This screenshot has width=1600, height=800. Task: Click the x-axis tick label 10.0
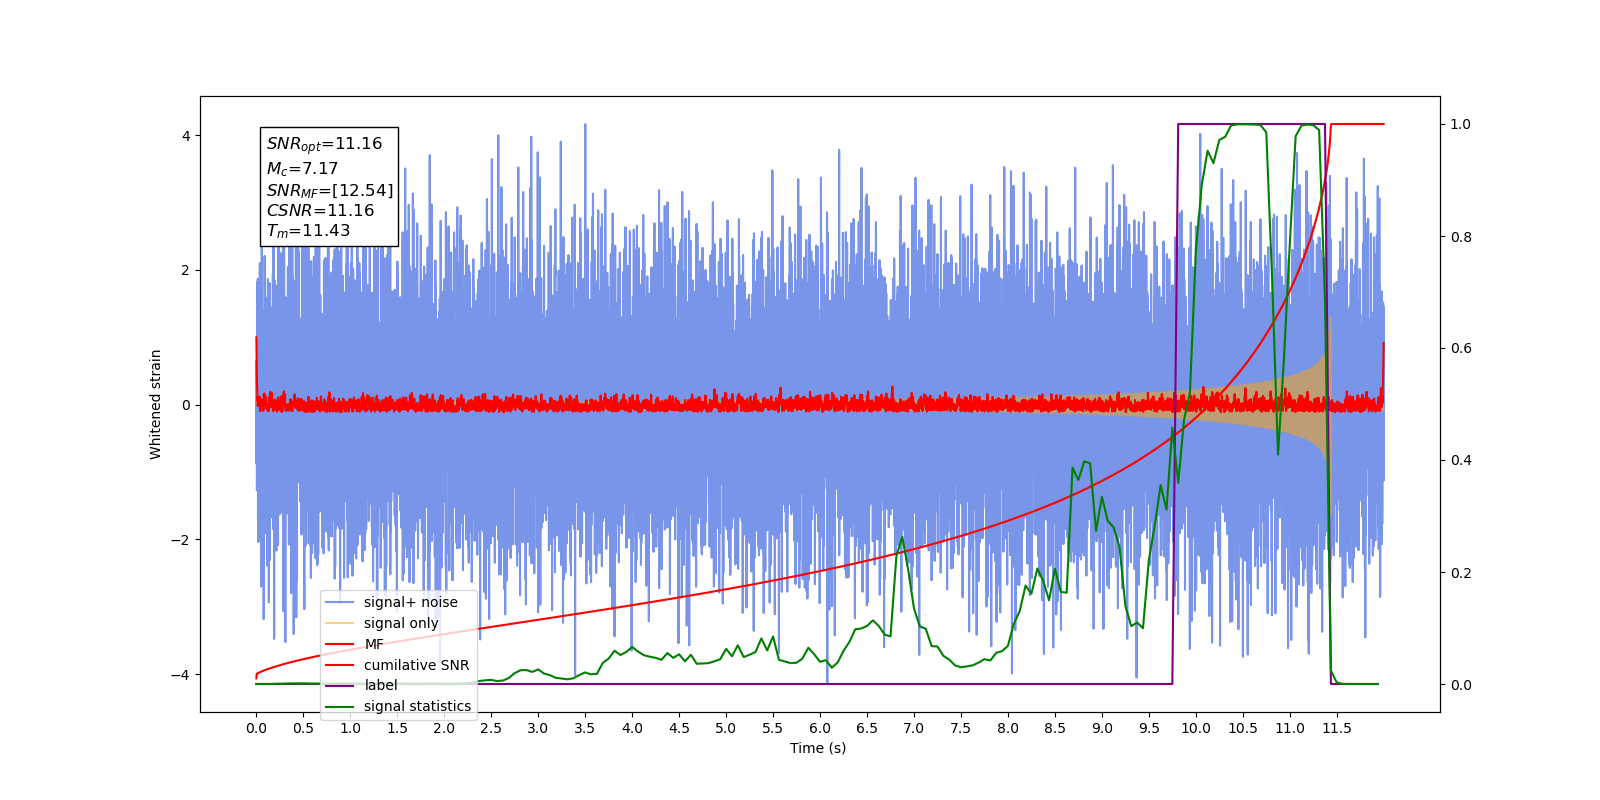click(x=1196, y=728)
